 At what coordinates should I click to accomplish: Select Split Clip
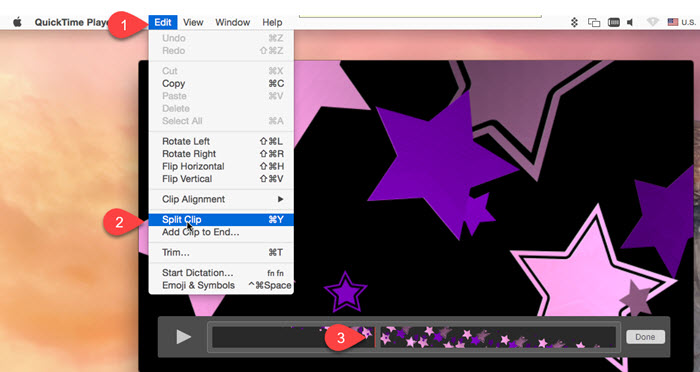coord(221,220)
